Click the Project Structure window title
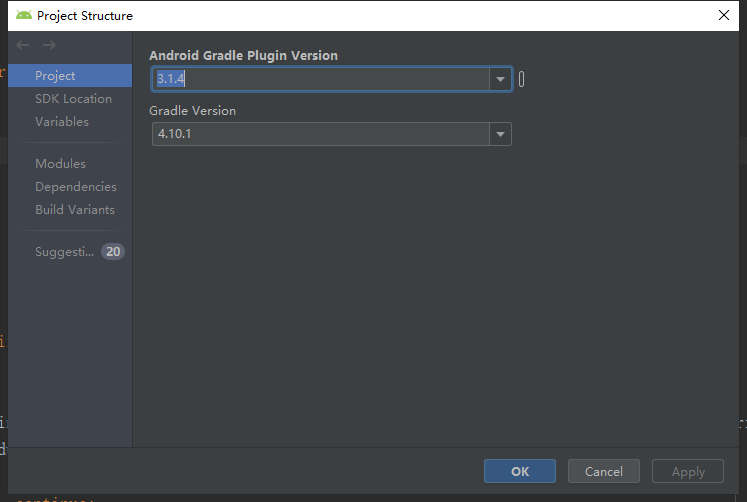 coord(85,16)
